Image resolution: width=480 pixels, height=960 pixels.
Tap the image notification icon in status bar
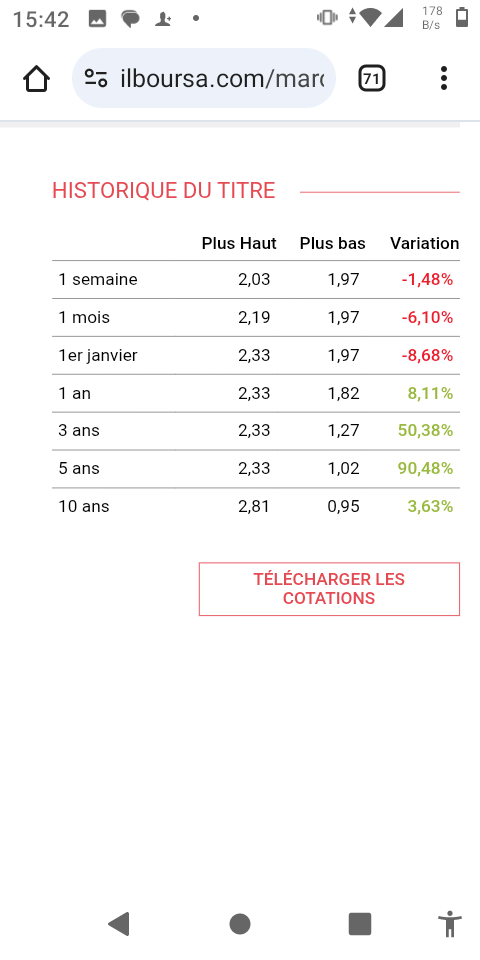click(x=97, y=18)
